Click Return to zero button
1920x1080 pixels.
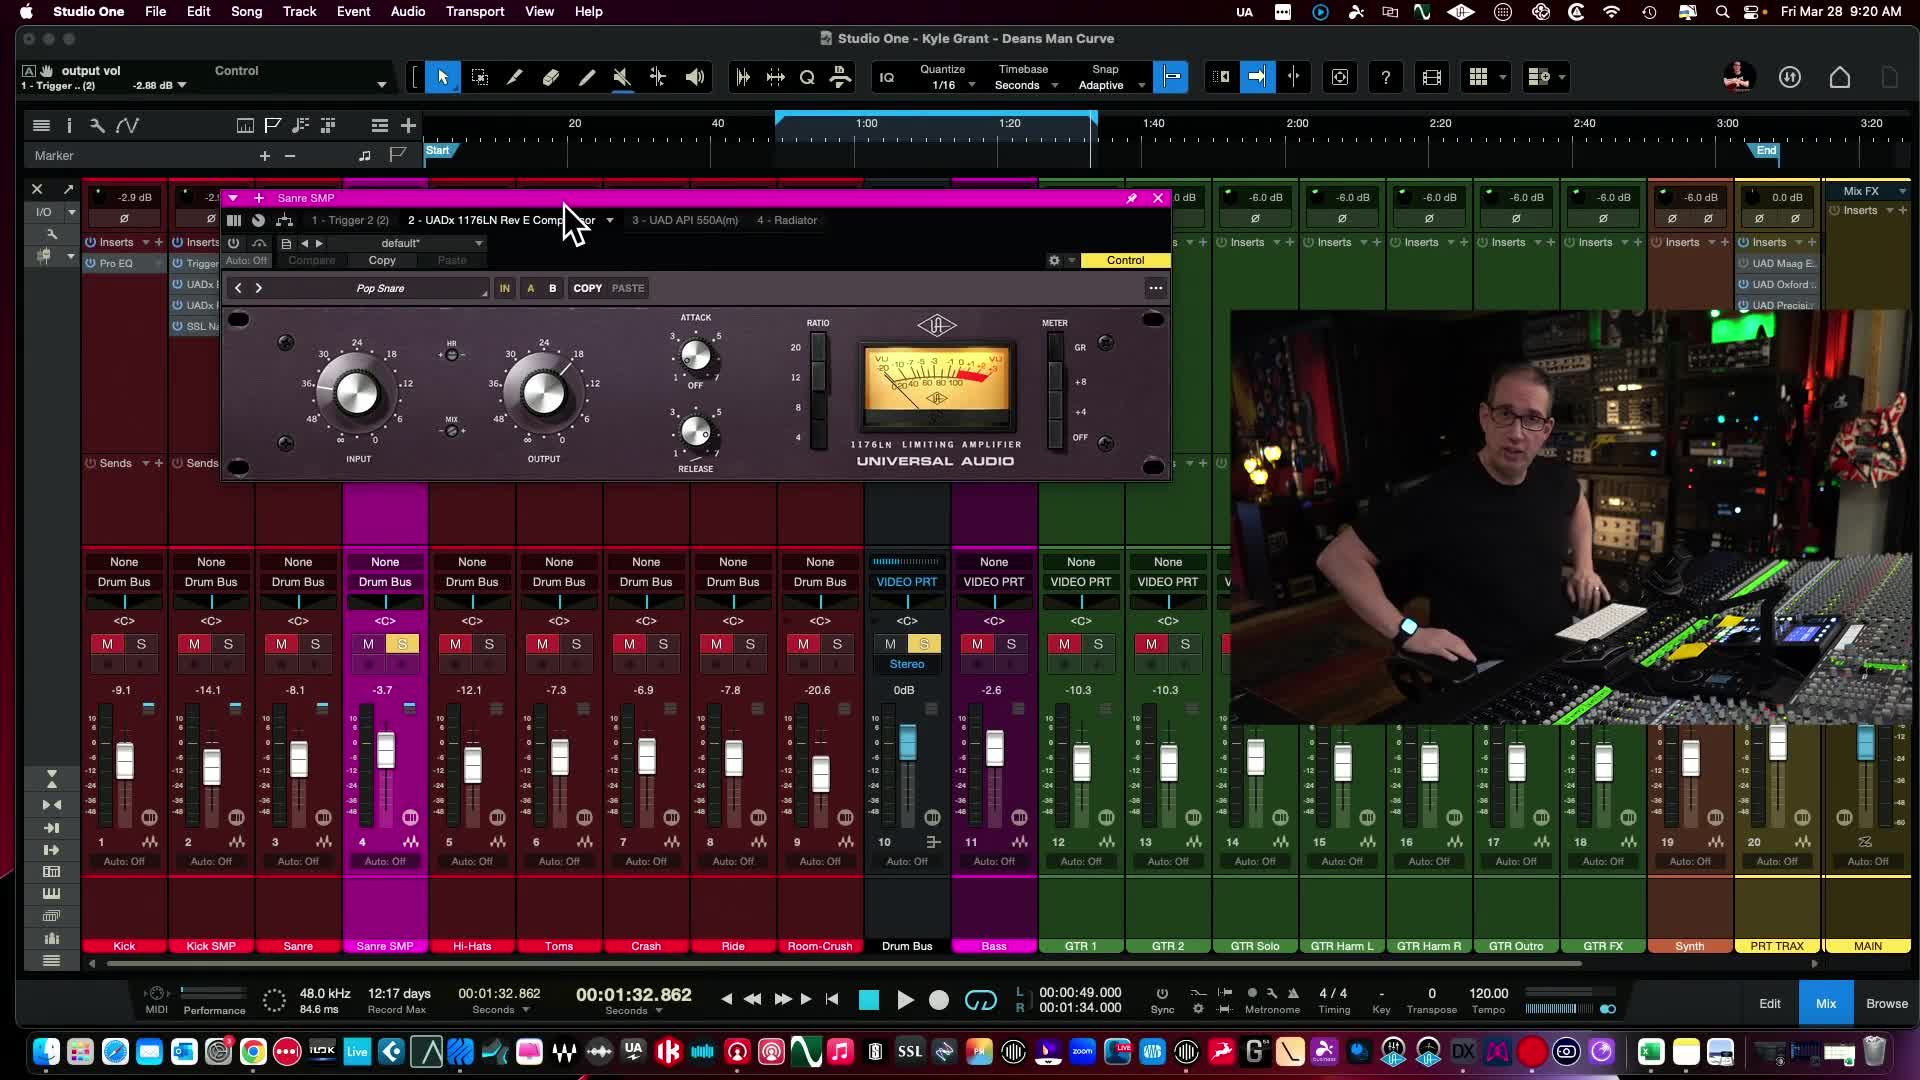pos(832,999)
